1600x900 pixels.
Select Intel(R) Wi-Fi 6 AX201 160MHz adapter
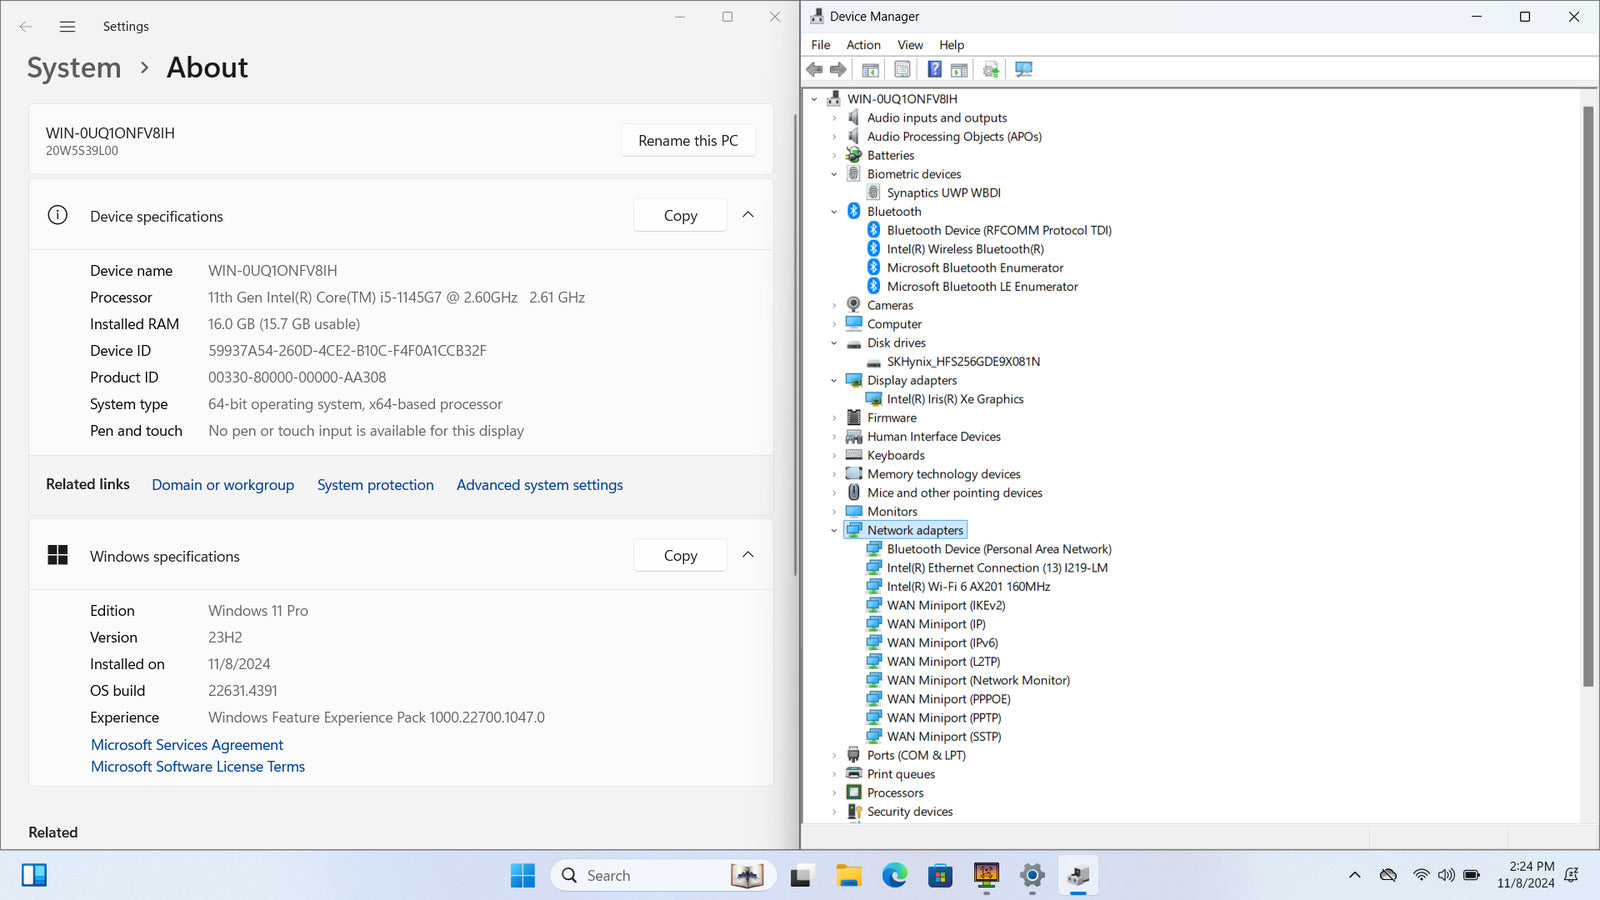[x=968, y=587]
